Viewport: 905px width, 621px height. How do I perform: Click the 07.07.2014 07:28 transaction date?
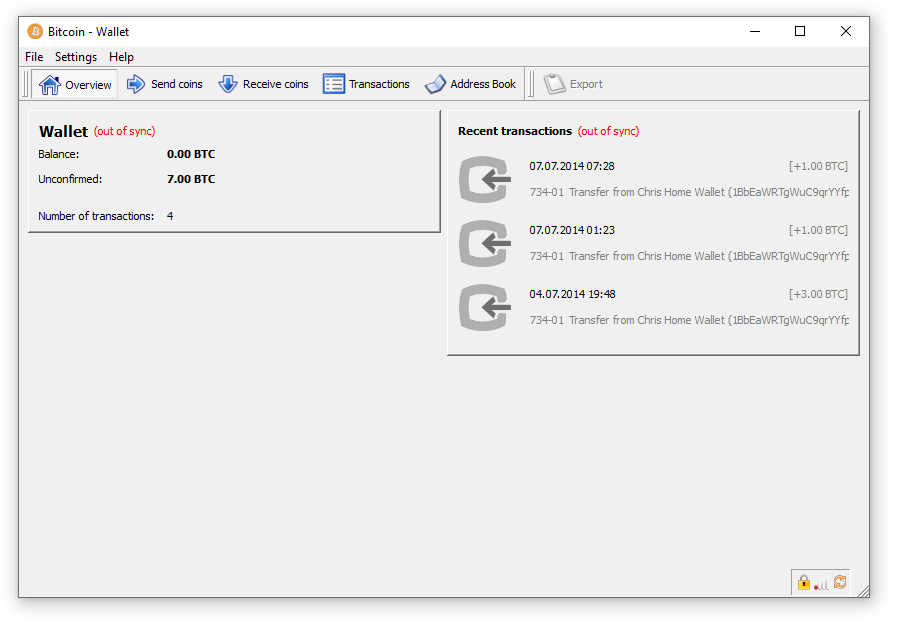pyautogui.click(x=572, y=166)
